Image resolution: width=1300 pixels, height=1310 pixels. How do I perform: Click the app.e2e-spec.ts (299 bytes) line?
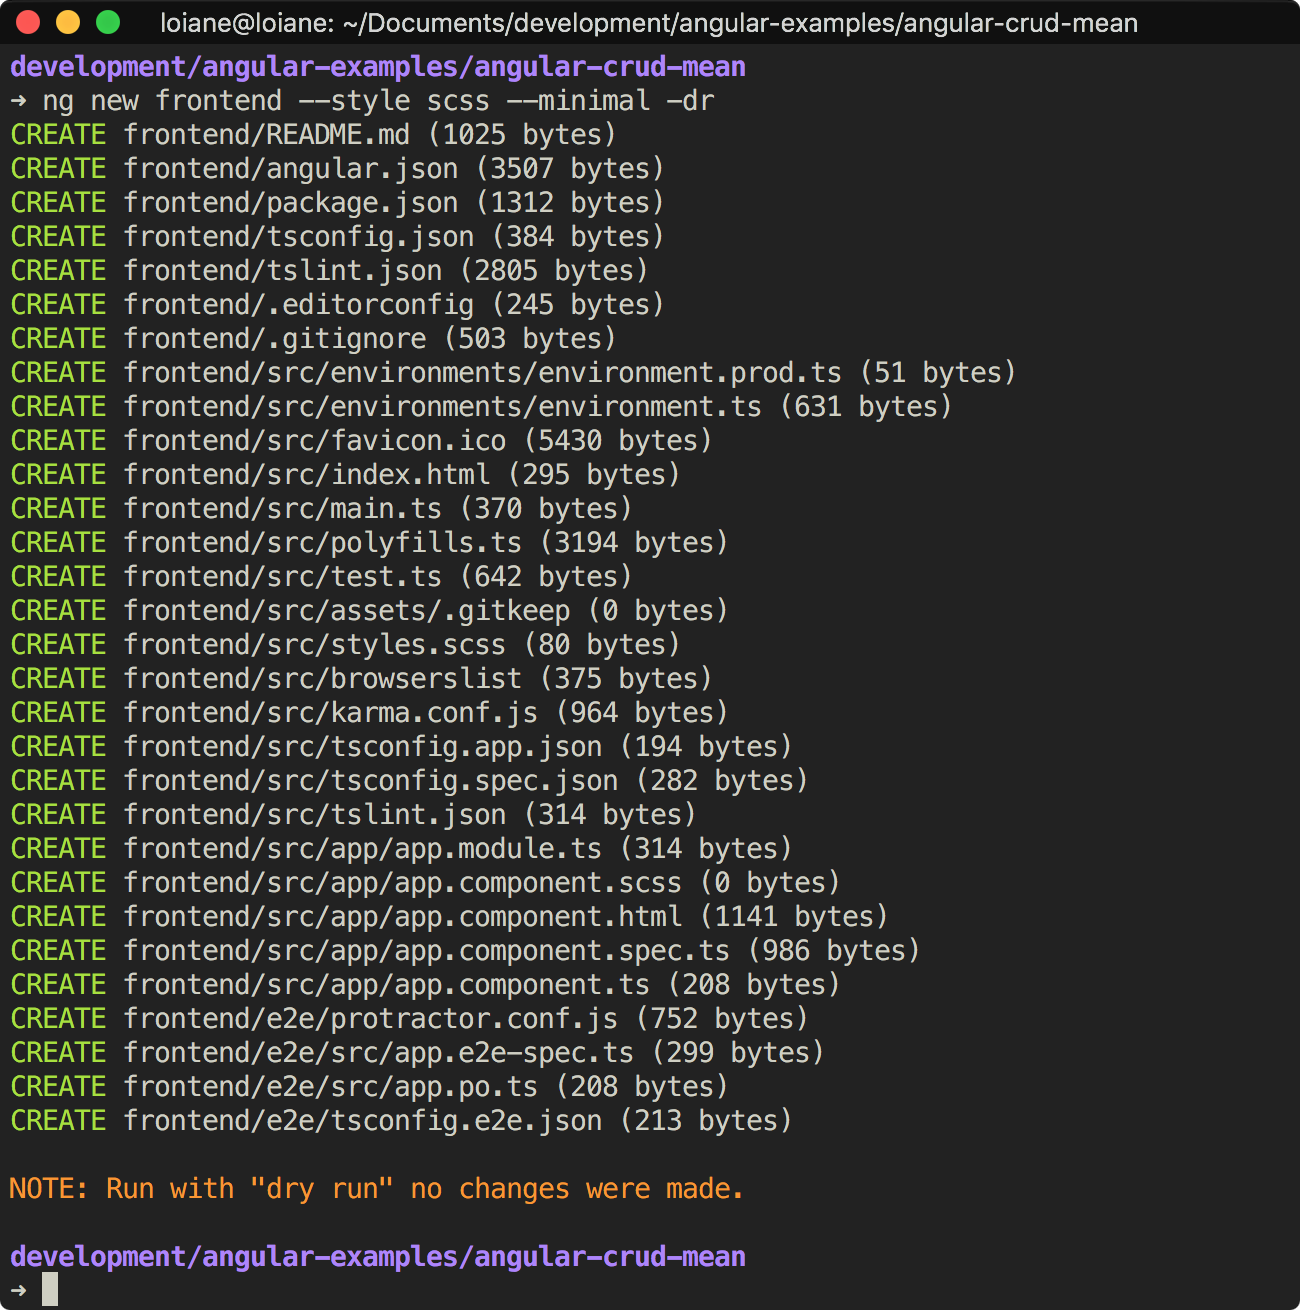click(x=417, y=1053)
